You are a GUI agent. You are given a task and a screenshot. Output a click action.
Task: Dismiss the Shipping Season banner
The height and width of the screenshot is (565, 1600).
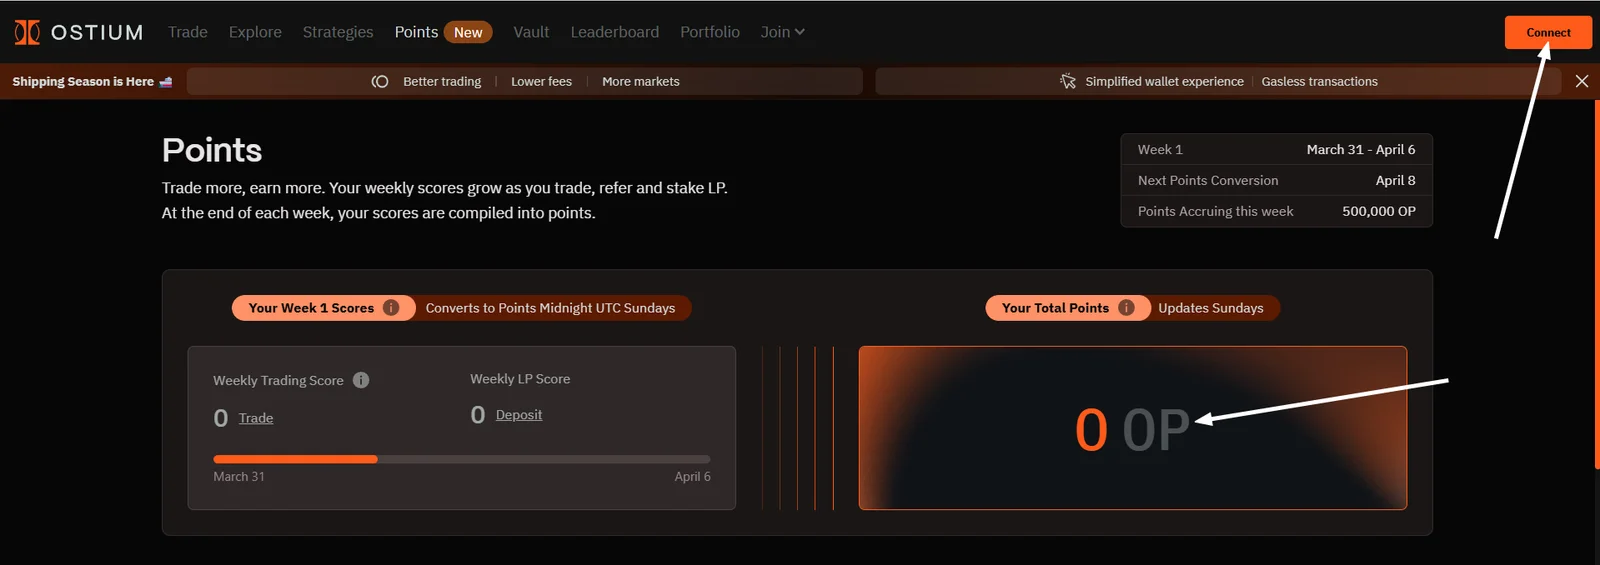click(1582, 81)
